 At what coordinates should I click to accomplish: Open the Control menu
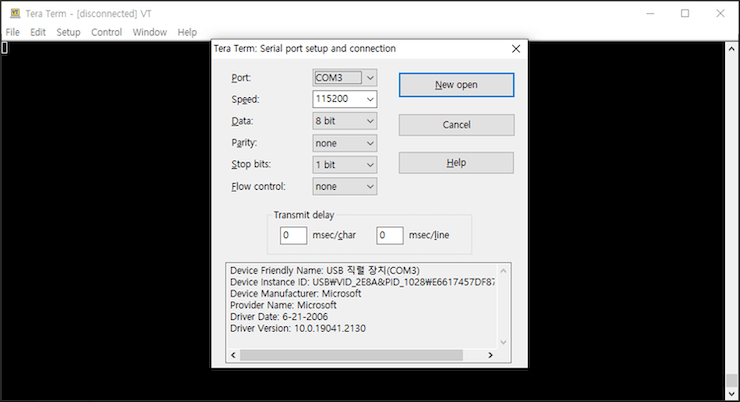106,32
